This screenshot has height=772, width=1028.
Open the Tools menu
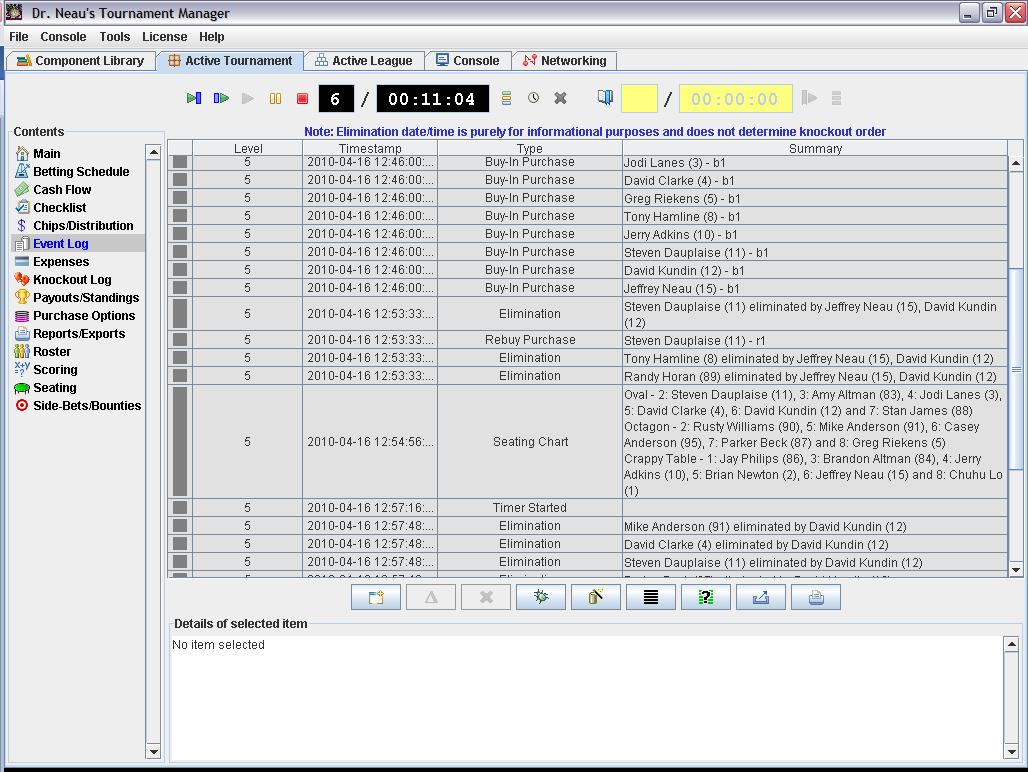115,37
